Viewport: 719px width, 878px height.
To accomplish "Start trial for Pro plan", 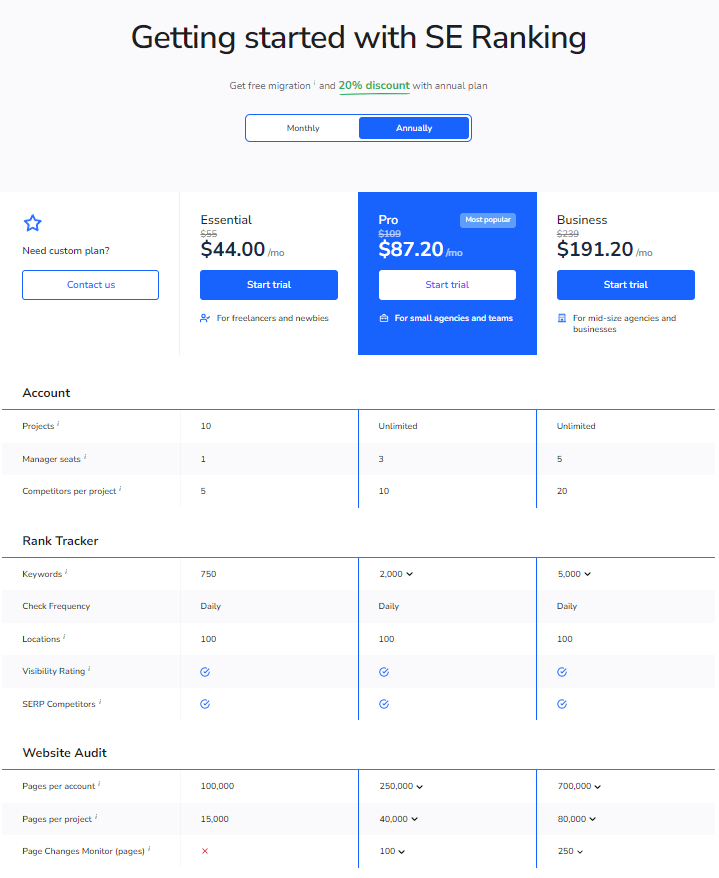I will (447, 284).
